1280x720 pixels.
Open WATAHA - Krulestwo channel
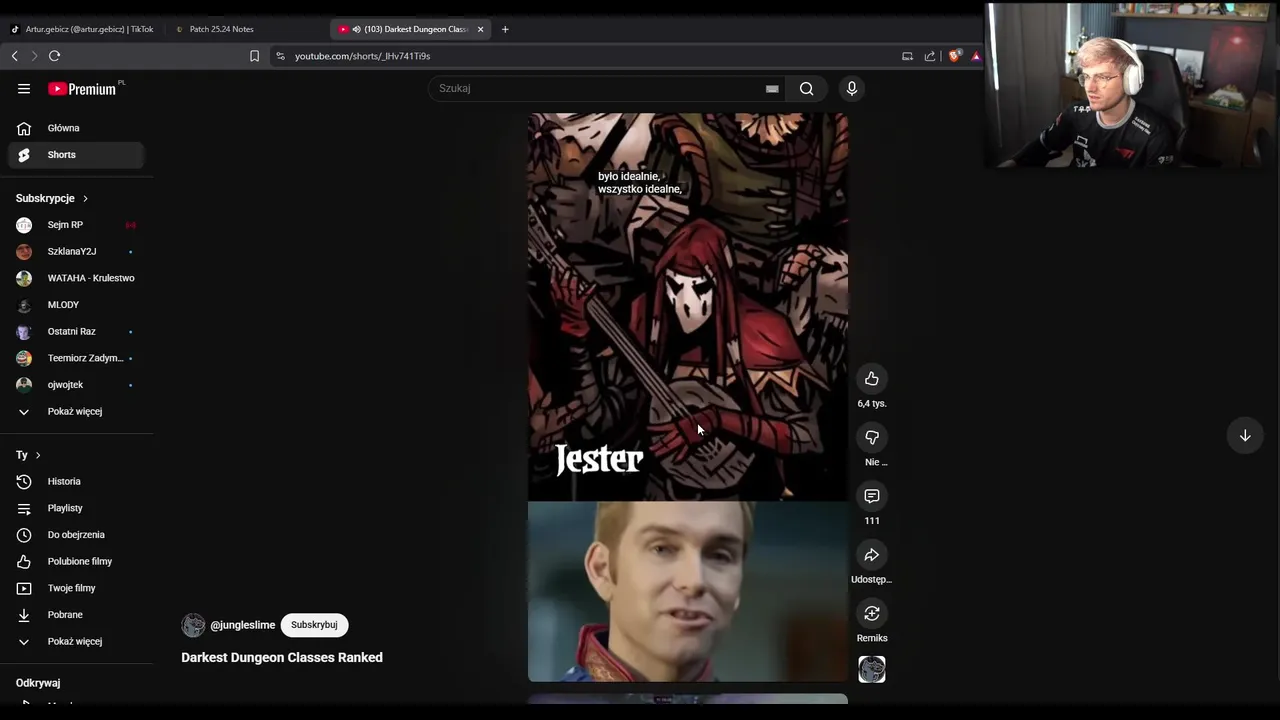(76, 278)
